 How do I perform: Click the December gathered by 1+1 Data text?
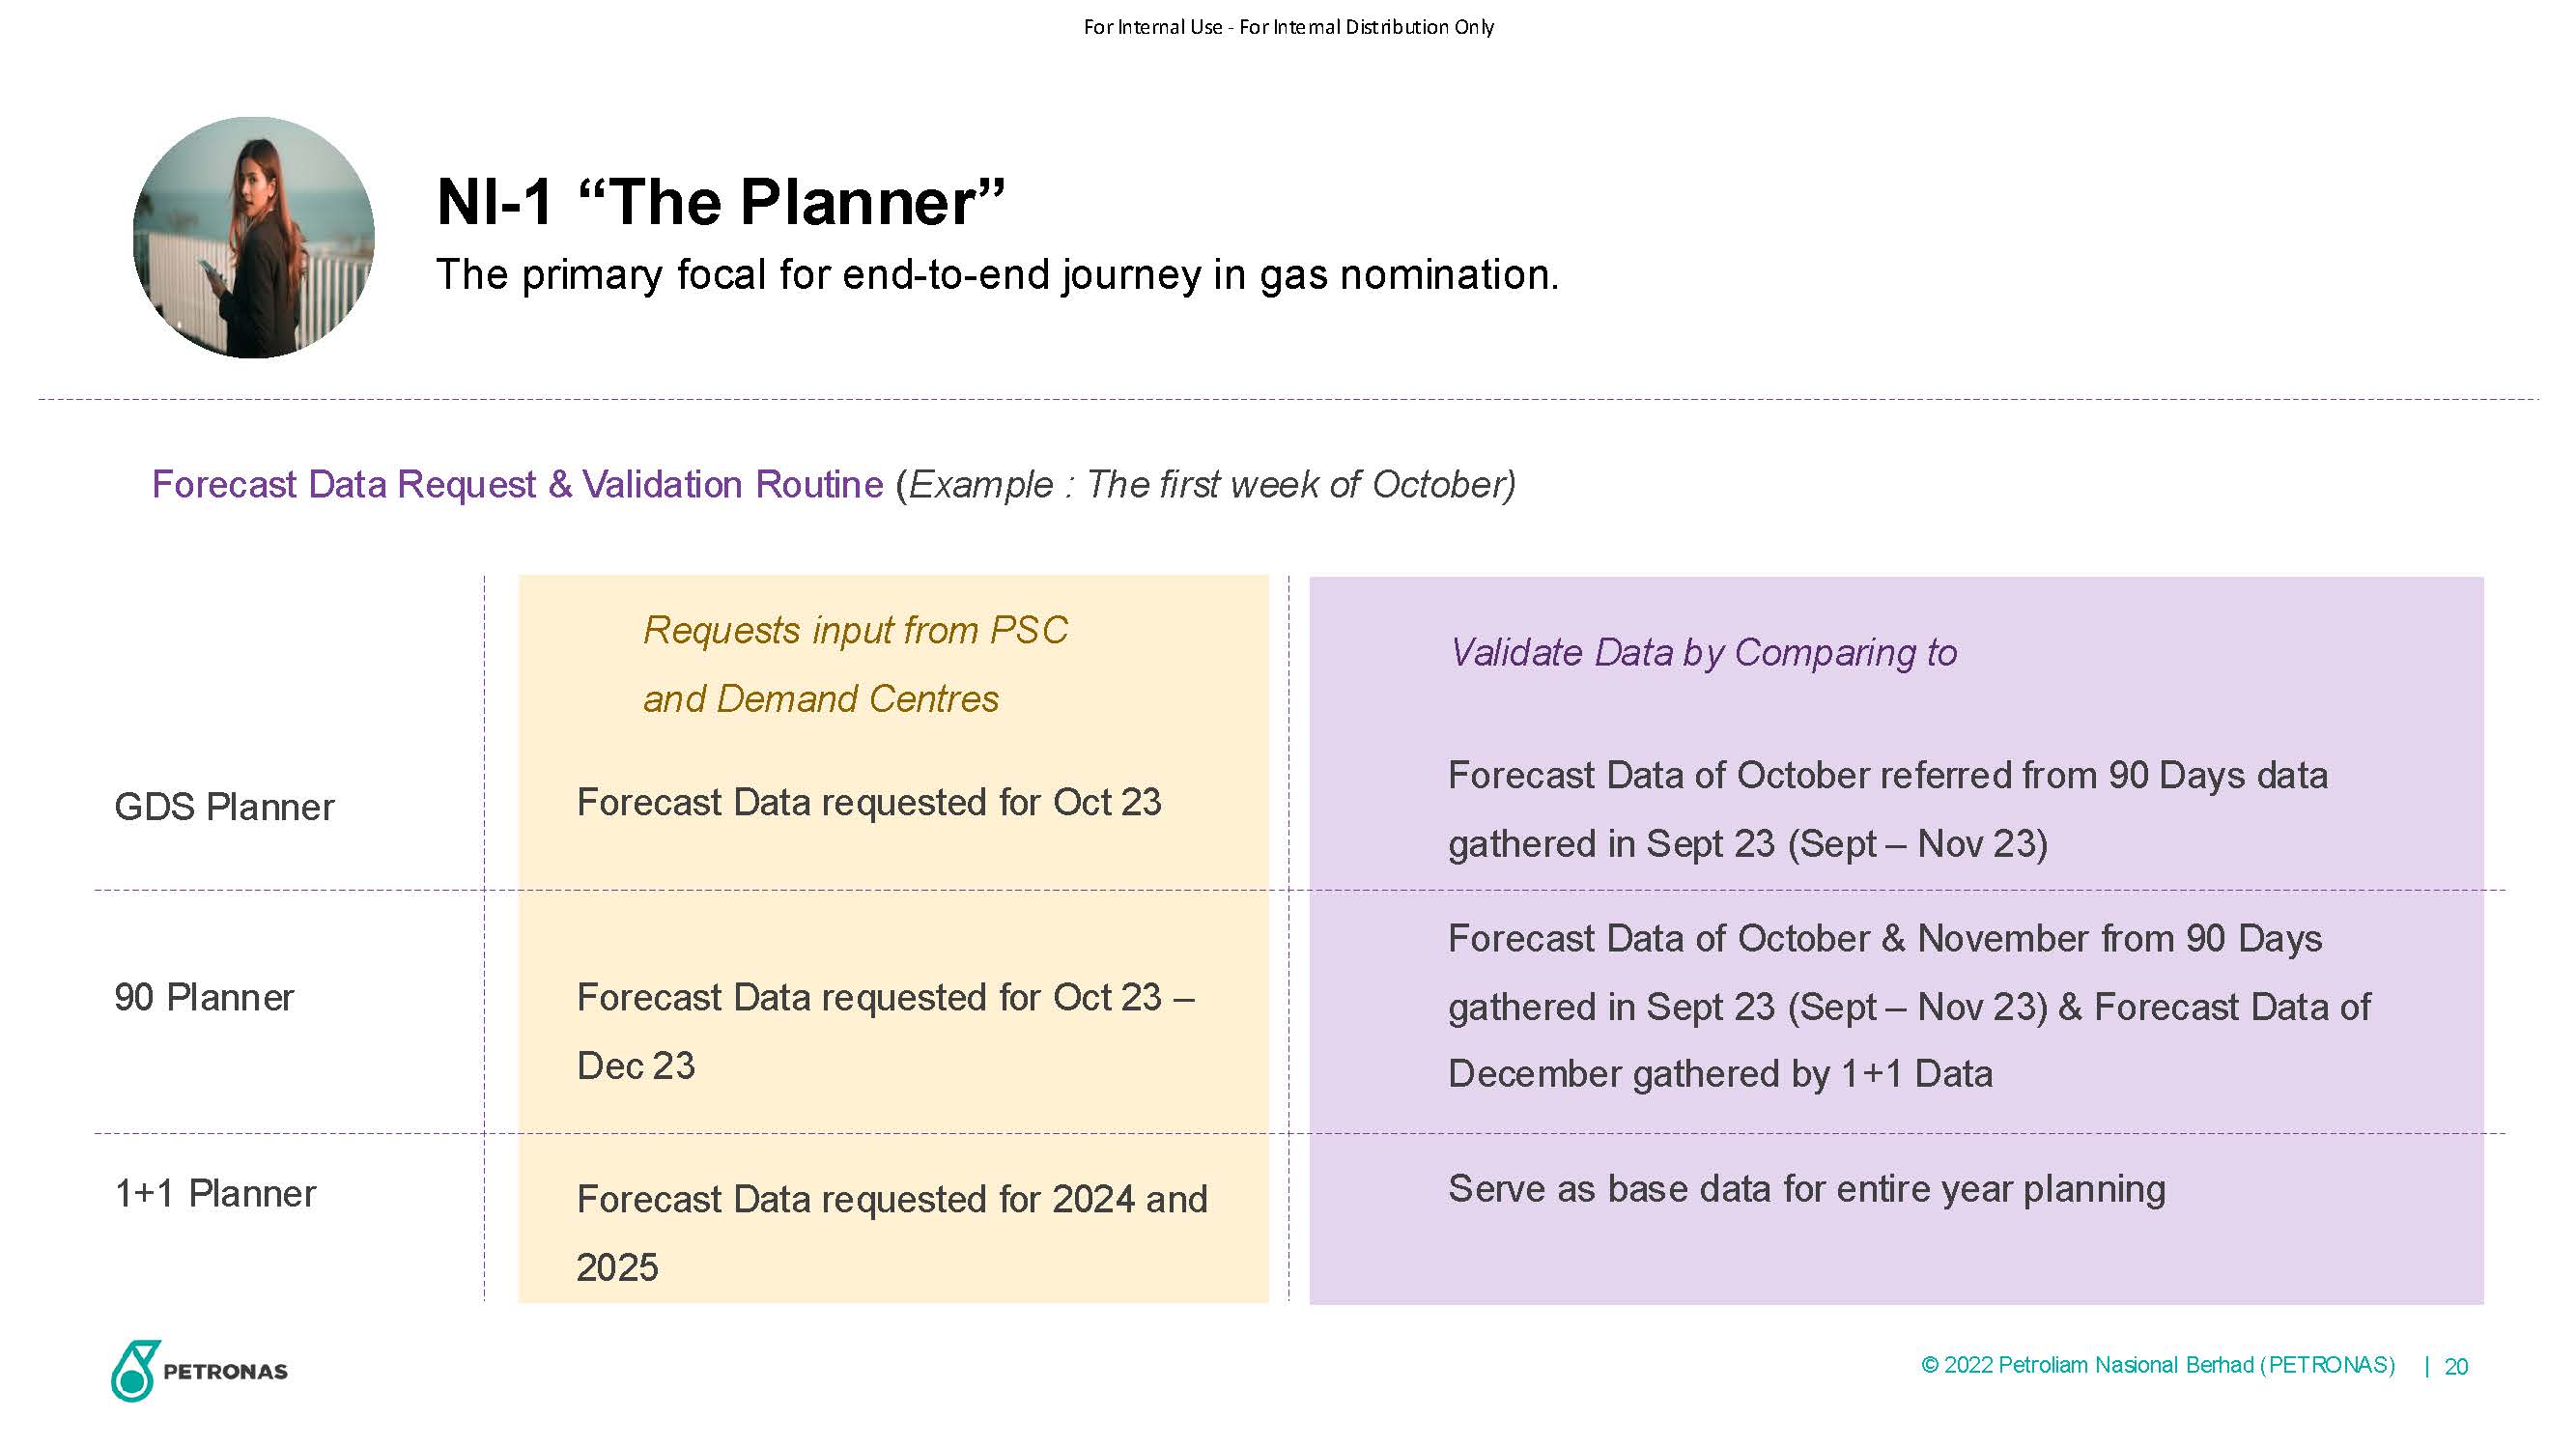point(1720,1074)
